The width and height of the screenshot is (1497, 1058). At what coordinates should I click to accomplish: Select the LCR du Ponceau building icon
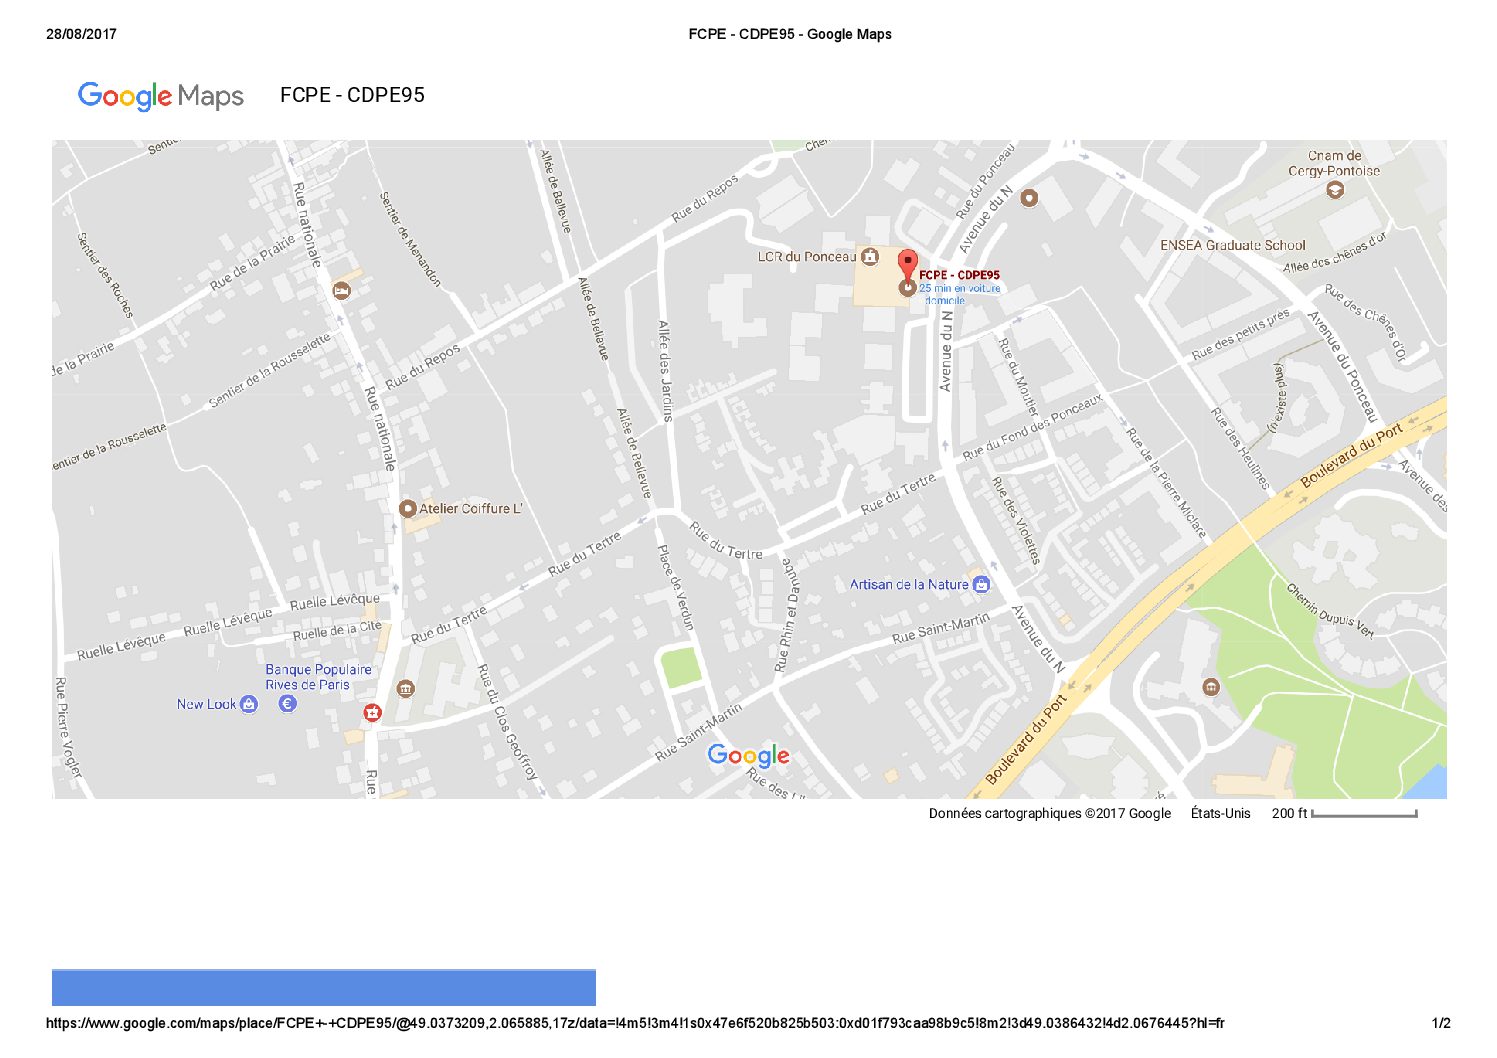[x=870, y=257]
